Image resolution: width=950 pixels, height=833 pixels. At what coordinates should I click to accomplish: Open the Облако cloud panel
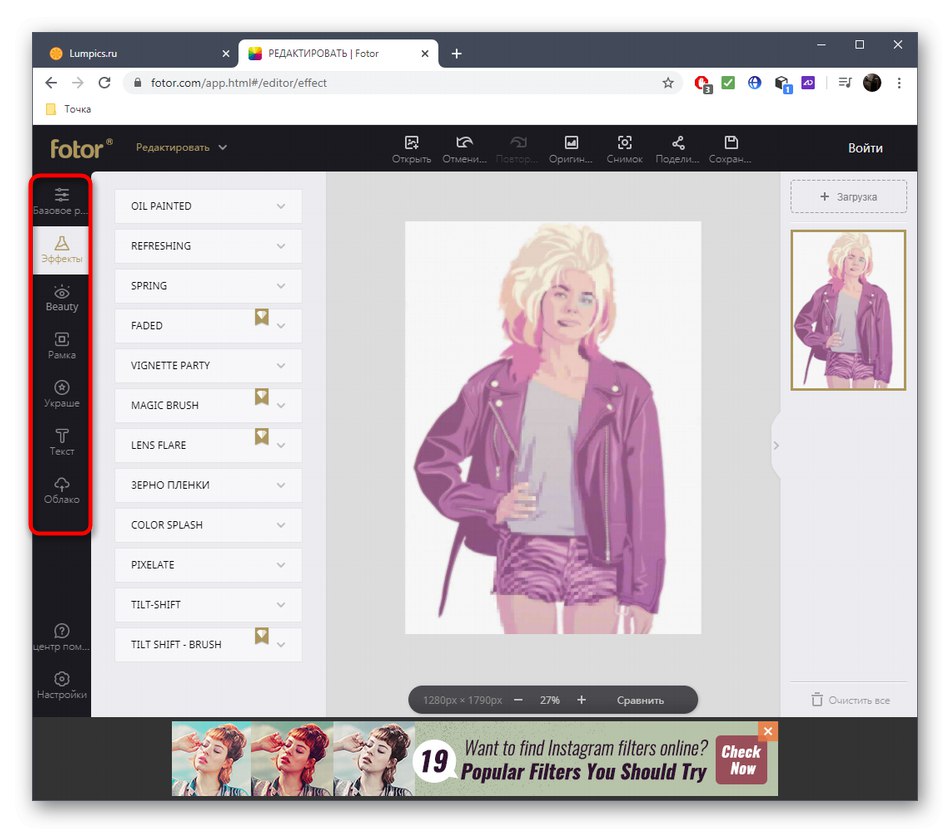click(61, 489)
